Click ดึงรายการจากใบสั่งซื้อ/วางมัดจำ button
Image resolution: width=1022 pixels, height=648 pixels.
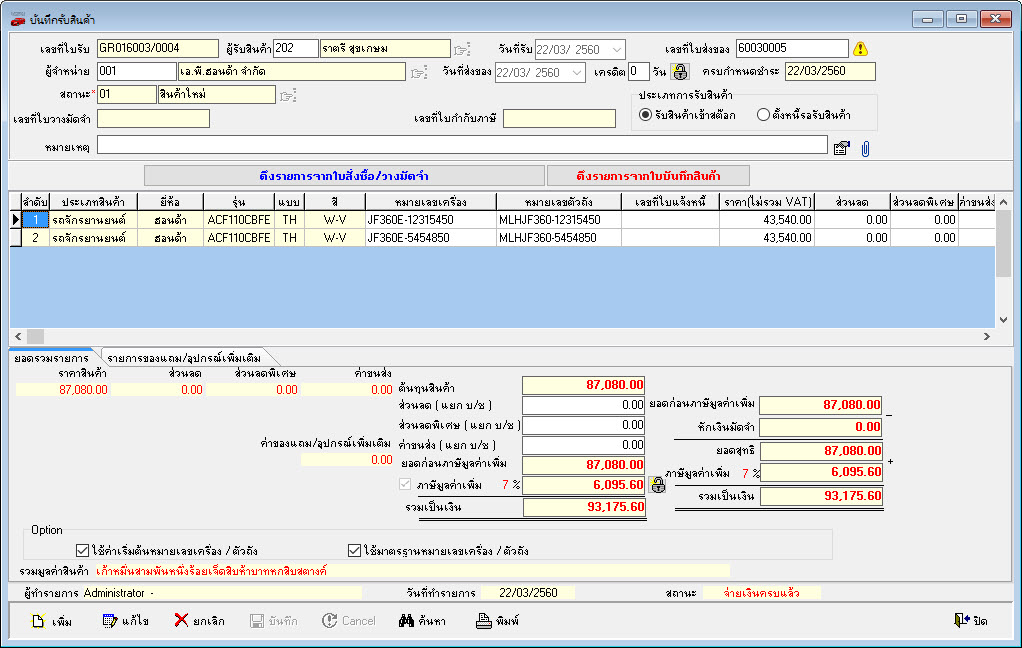point(344,176)
